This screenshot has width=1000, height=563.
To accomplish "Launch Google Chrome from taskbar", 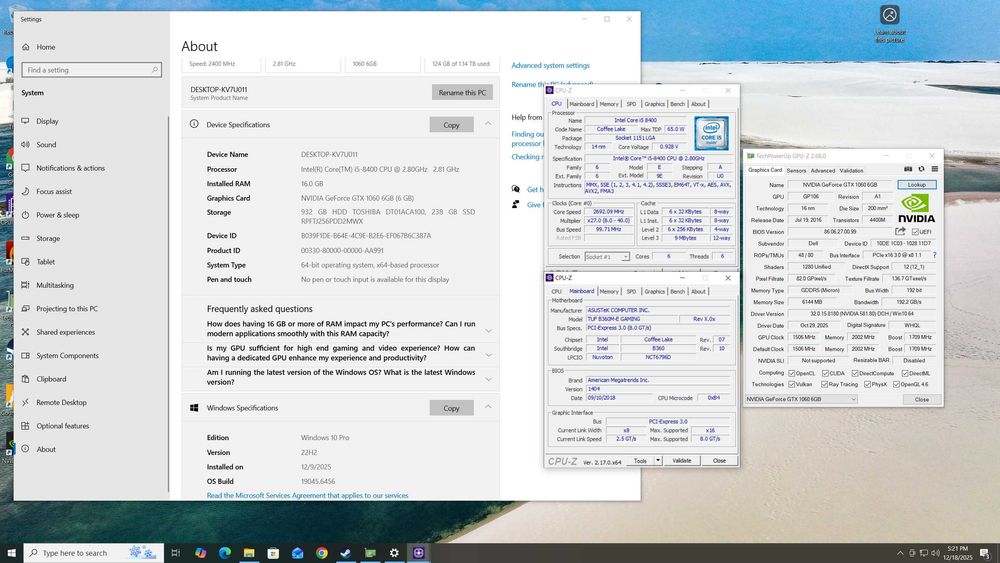I will pos(321,553).
